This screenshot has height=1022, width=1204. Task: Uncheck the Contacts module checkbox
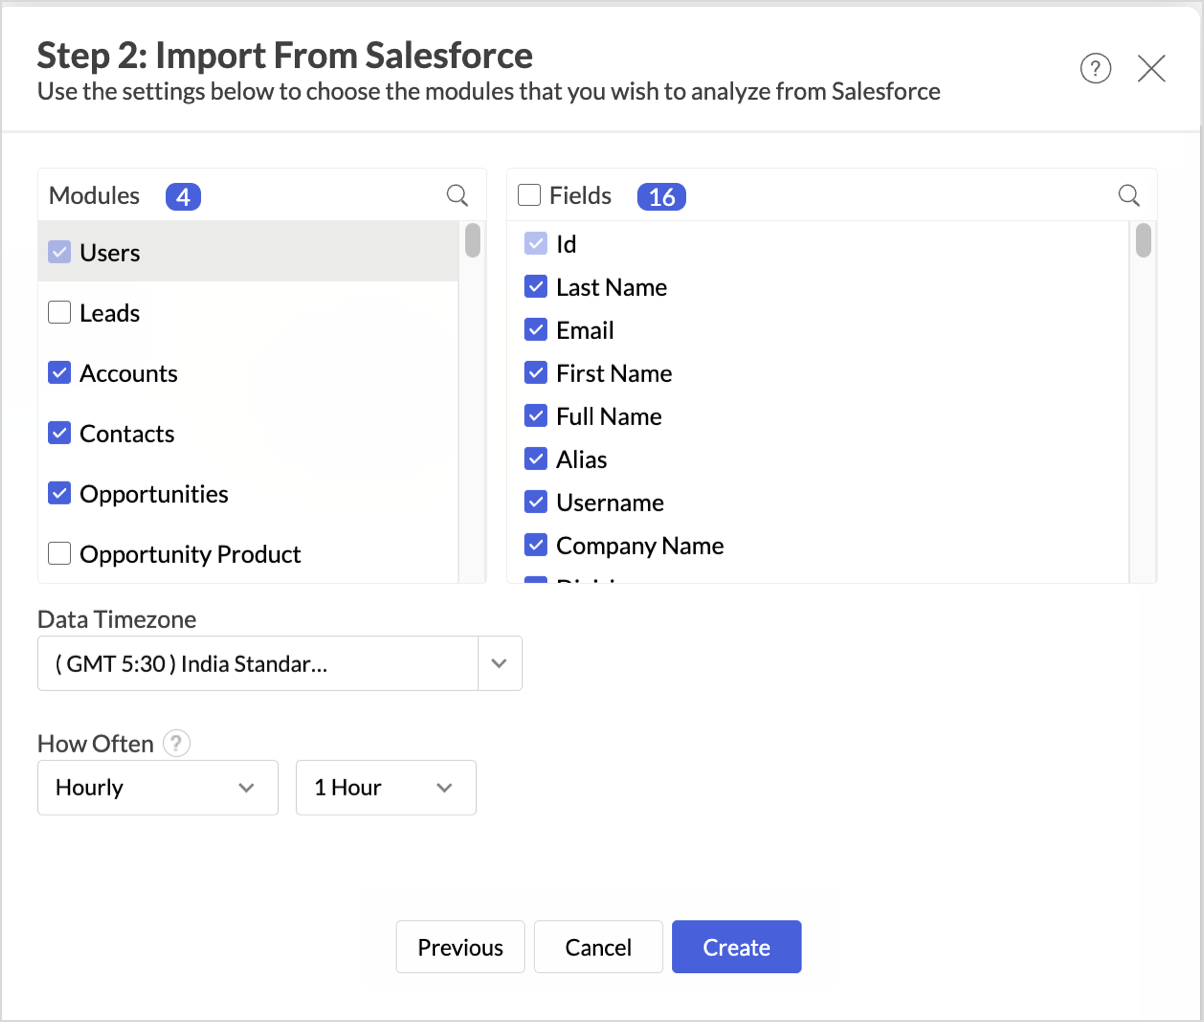pyautogui.click(x=60, y=433)
